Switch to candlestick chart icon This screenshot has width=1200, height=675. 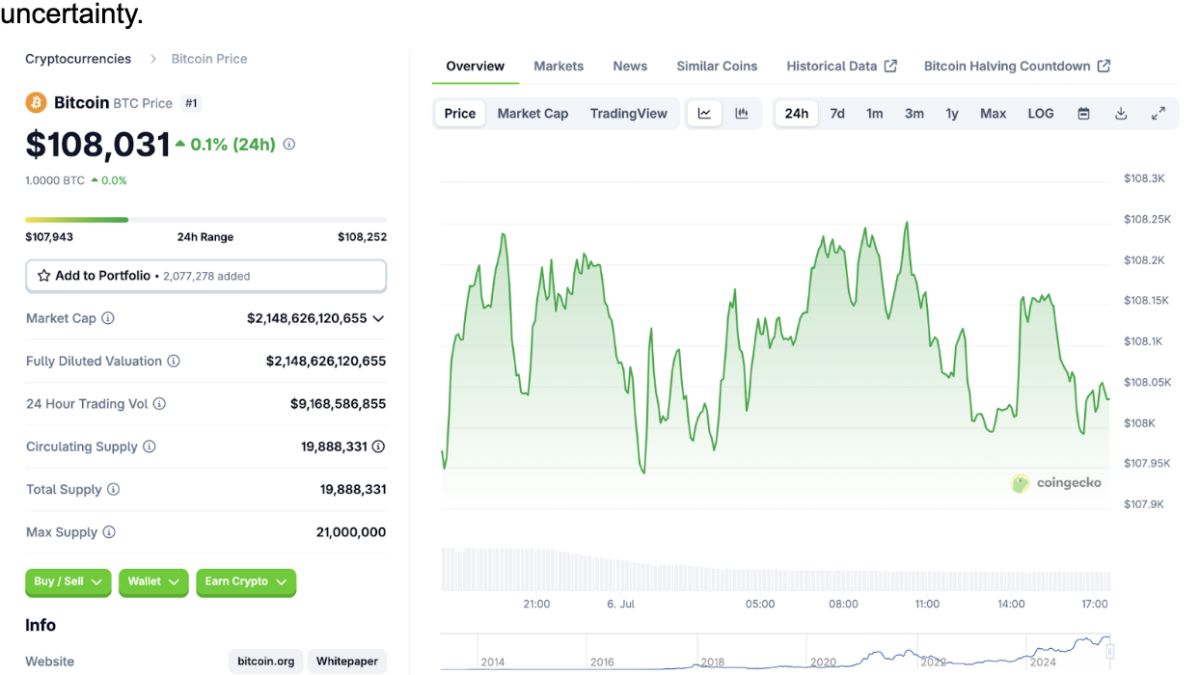[x=742, y=113]
